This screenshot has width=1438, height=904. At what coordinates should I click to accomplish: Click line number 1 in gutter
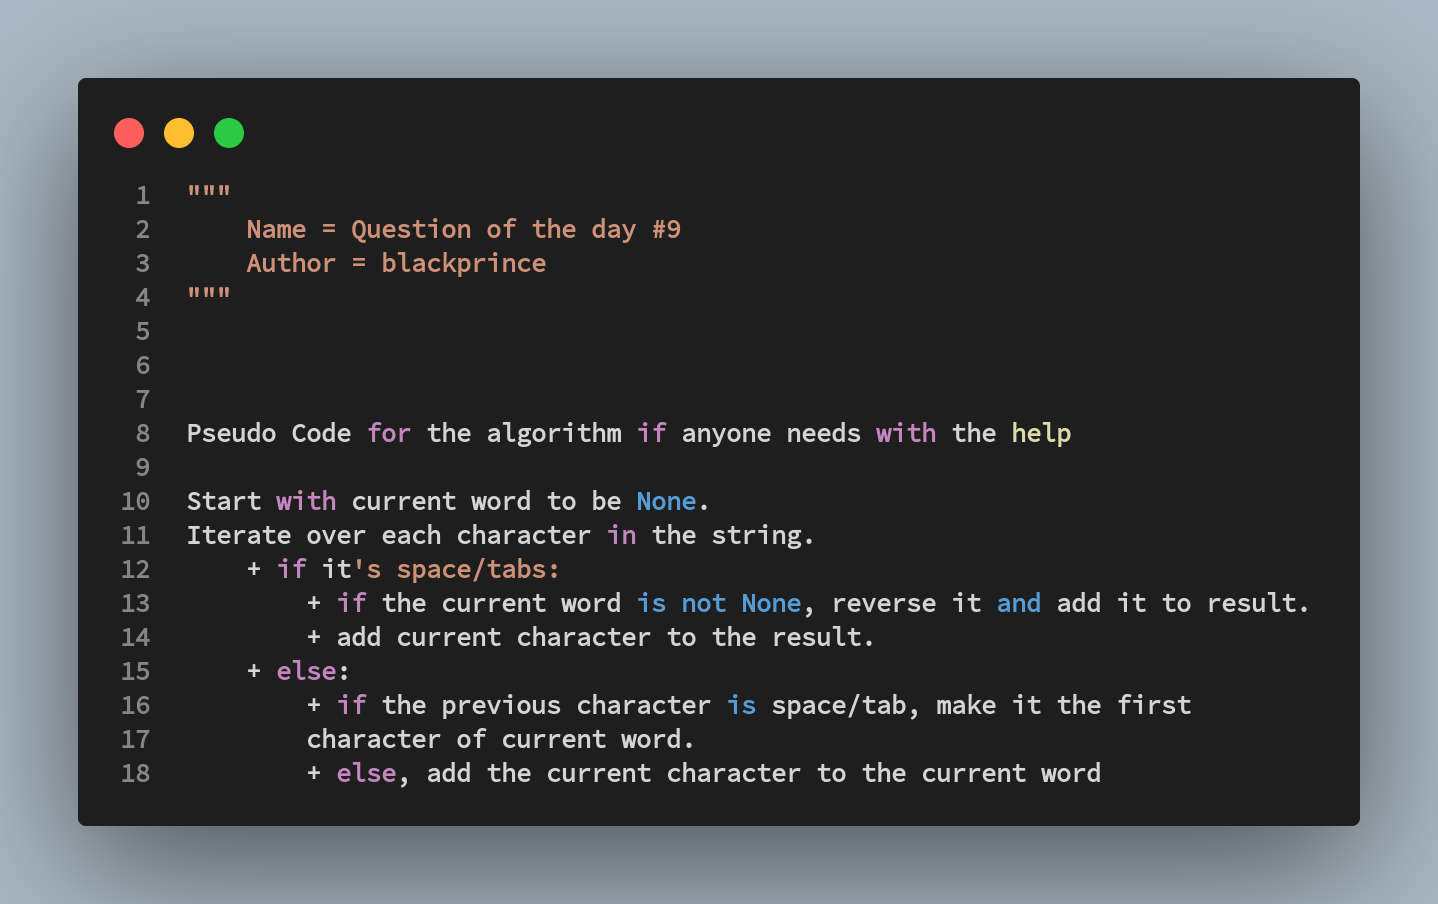pos(143,195)
